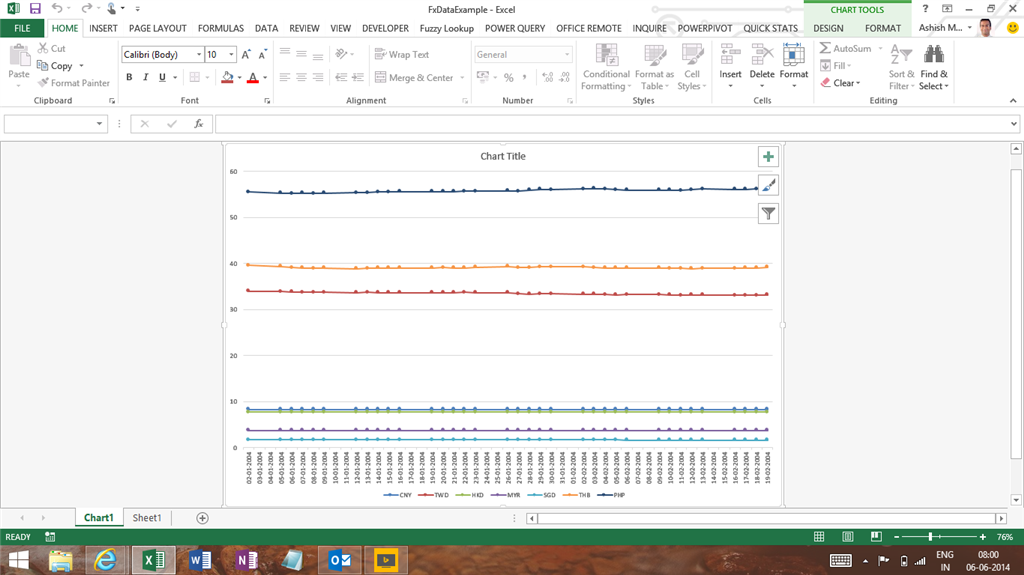Click the Delete cells icon
This screenshot has height=575, width=1024.
tap(761, 55)
